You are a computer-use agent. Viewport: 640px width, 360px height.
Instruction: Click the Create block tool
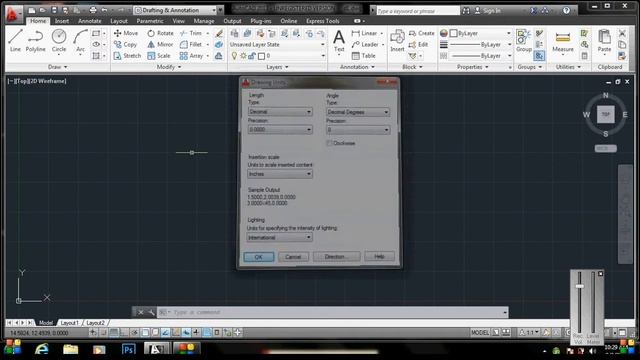422,33
